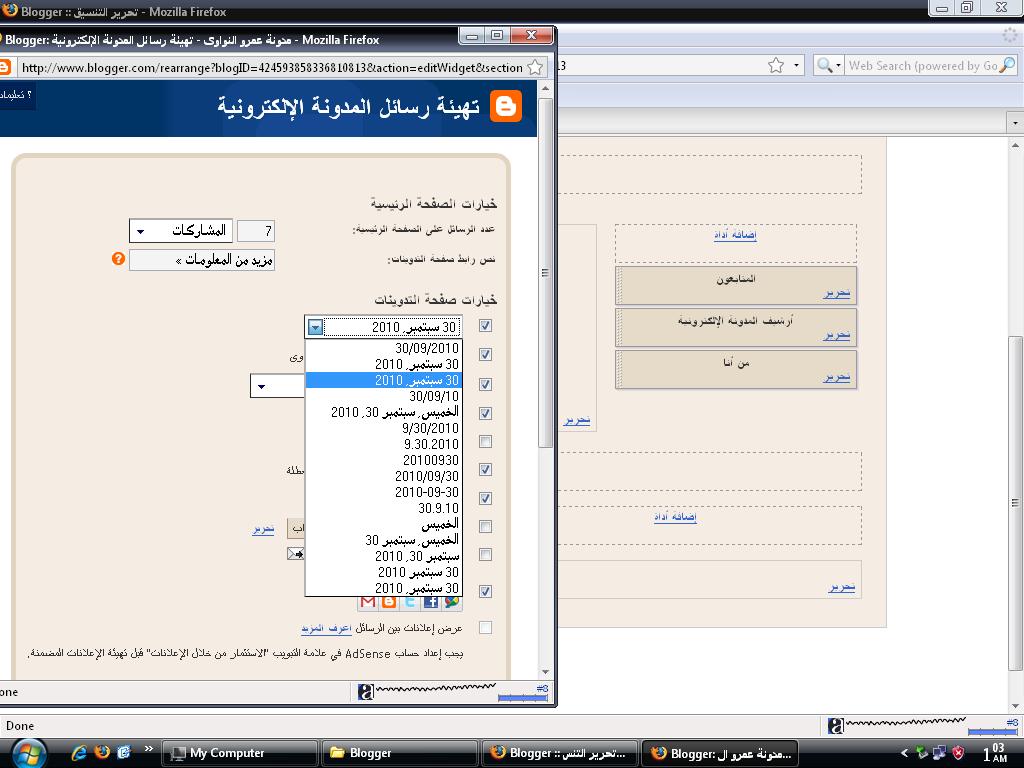This screenshot has height=768, width=1024.
Task: Click the Firefox icon in the main window title bar
Action: [x=9, y=10]
